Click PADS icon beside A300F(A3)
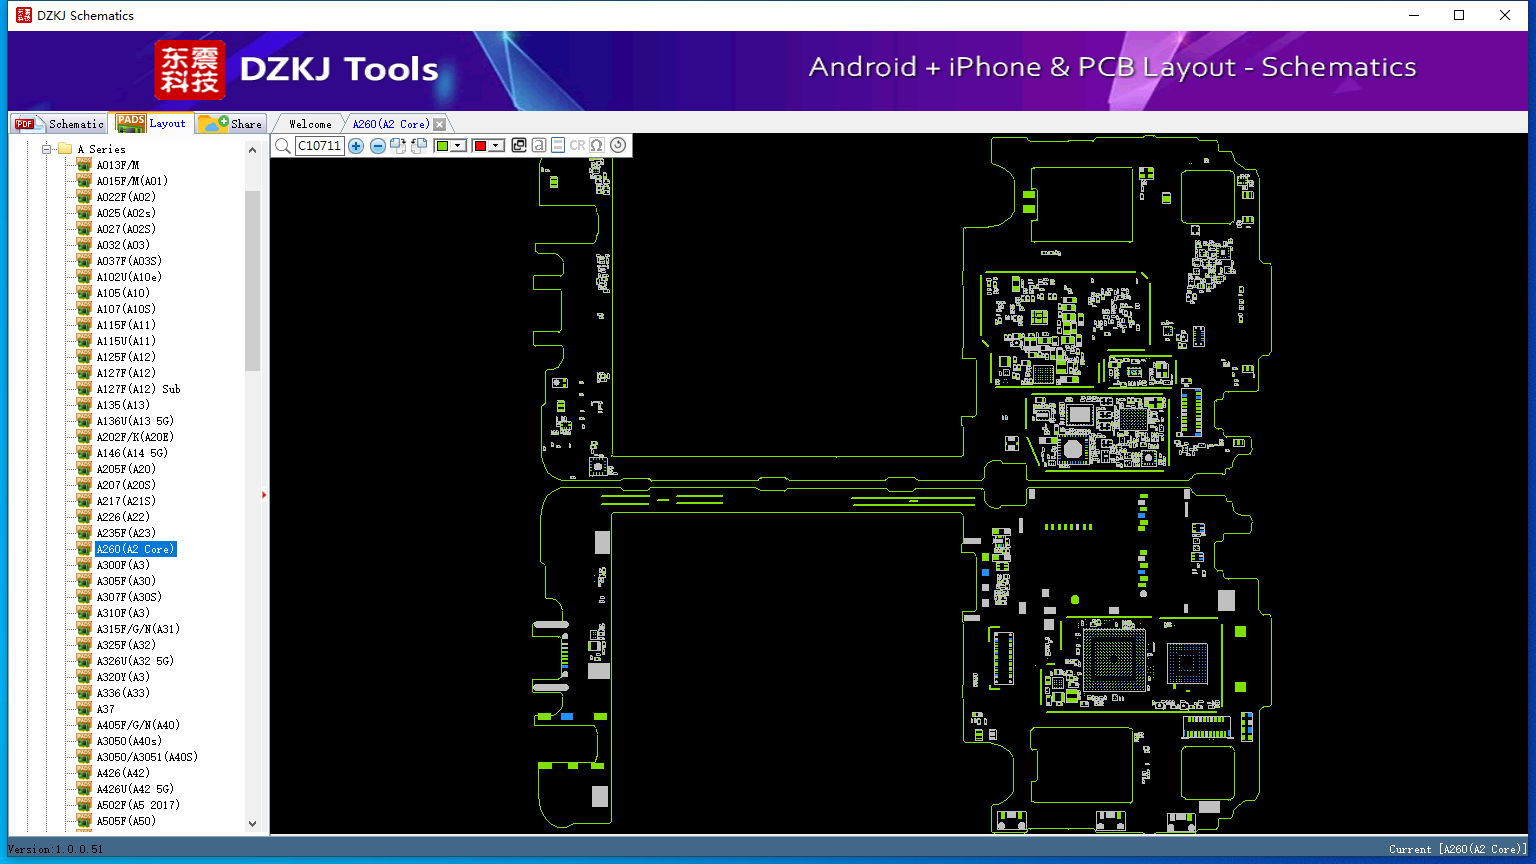Screen dimensions: 1536x864 (x=84, y=565)
